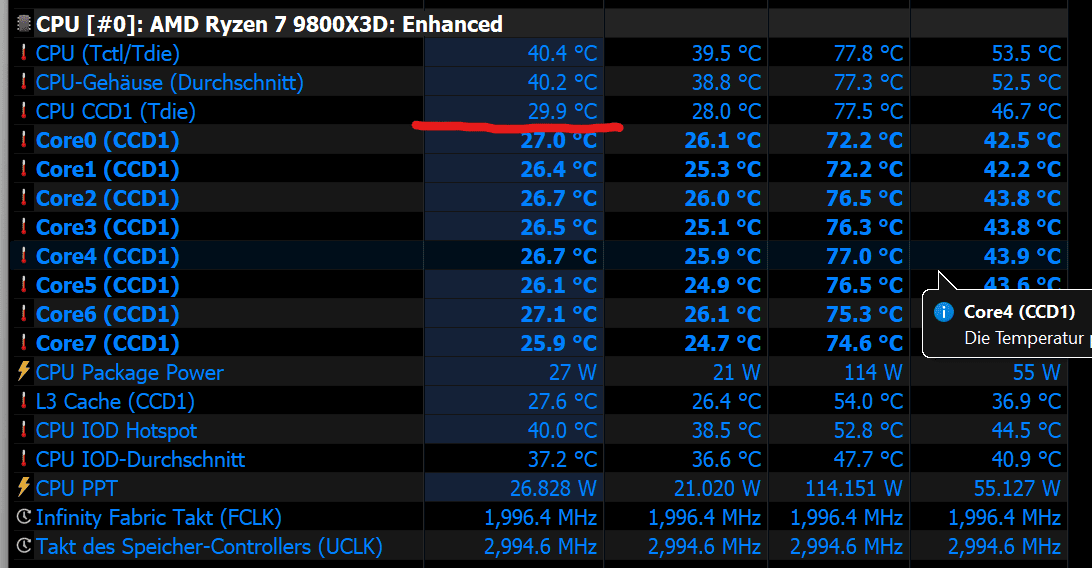Click the CPU chip icon in the header row
The image size is (1092, 568).
click(x=24, y=24)
